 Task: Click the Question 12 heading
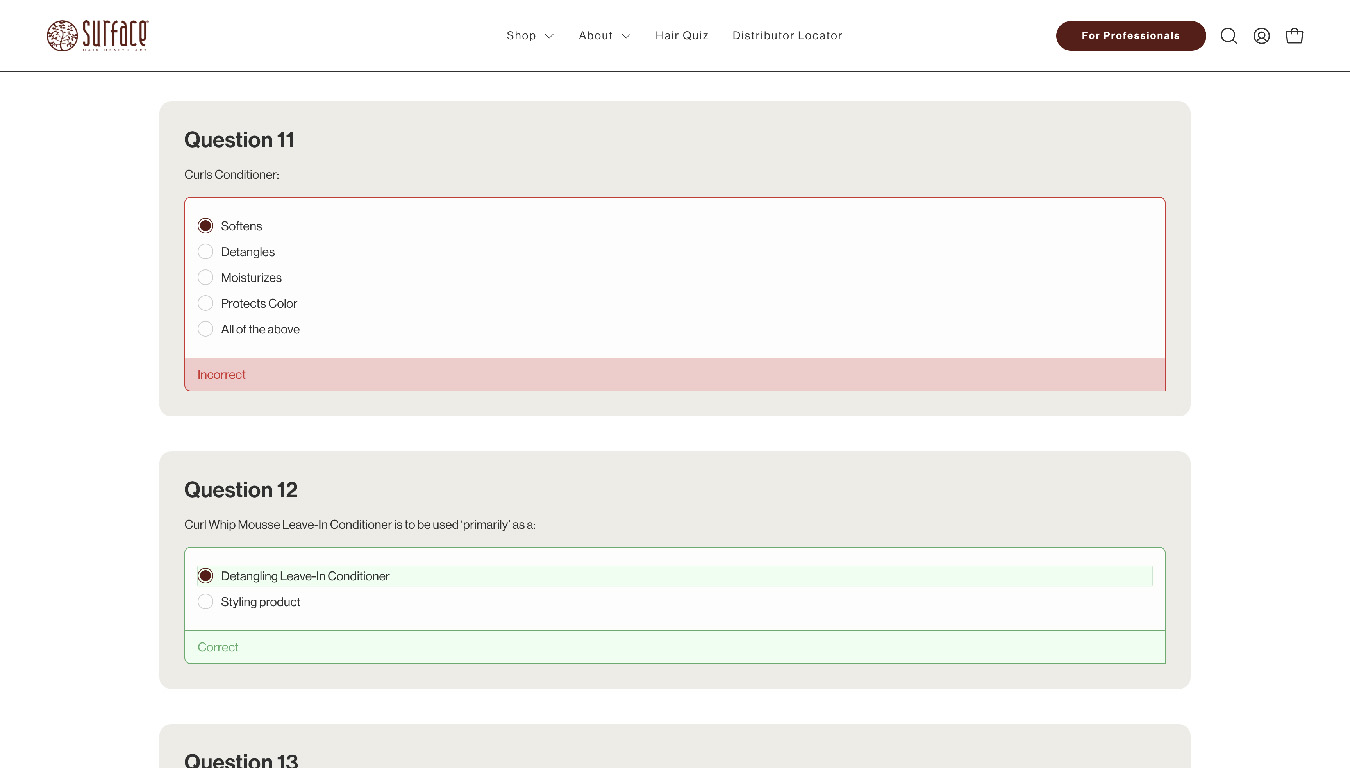[241, 490]
